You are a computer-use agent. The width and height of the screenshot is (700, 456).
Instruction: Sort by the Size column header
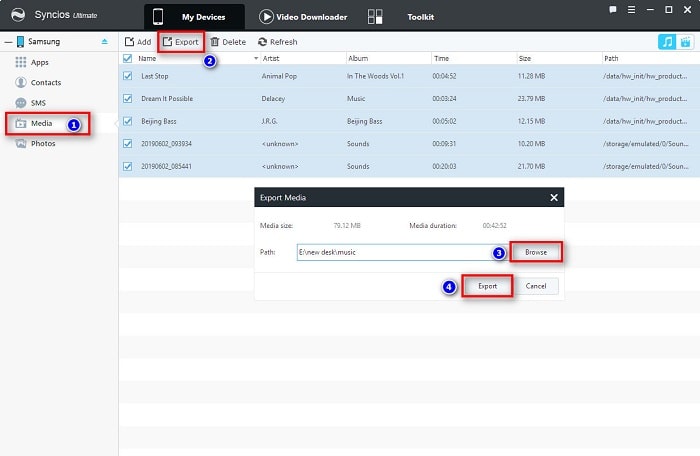(x=525, y=59)
